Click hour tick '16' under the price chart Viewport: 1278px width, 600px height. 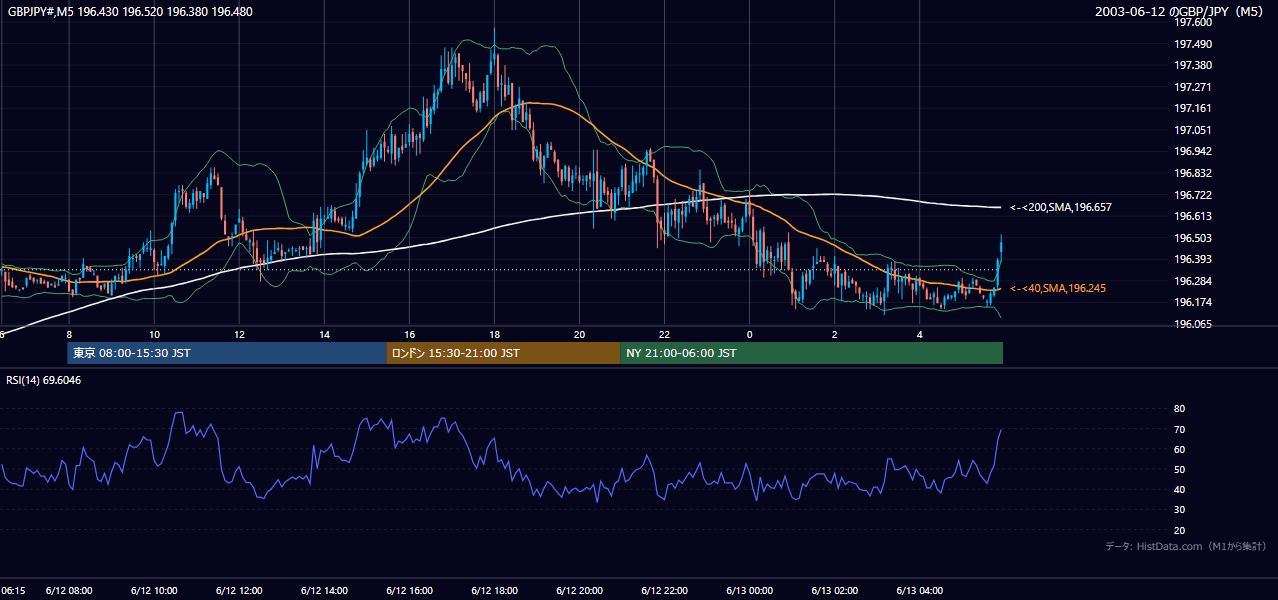pyautogui.click(x=409, y=334)
